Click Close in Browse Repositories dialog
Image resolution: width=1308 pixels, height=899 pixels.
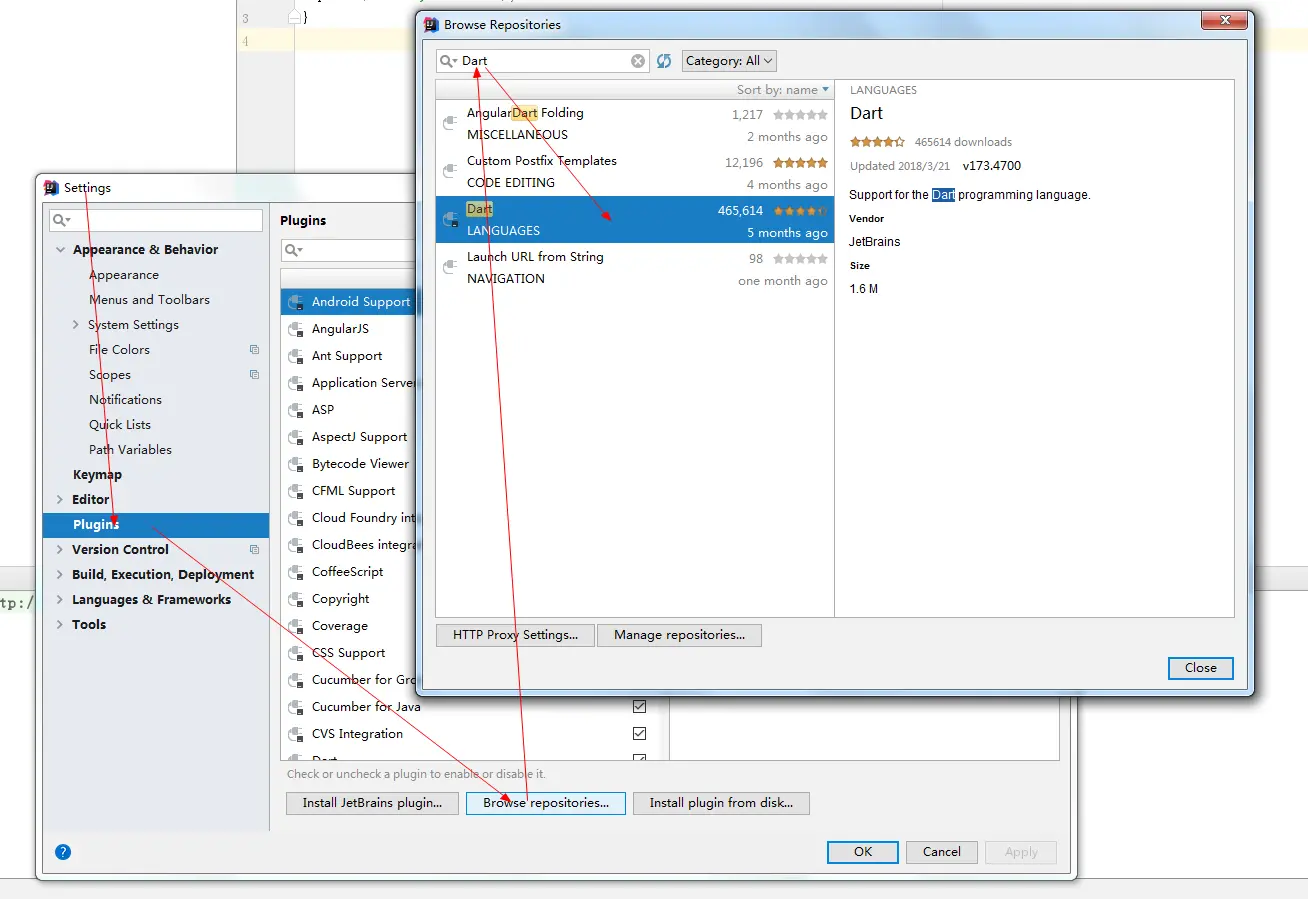pos(1201,668)
